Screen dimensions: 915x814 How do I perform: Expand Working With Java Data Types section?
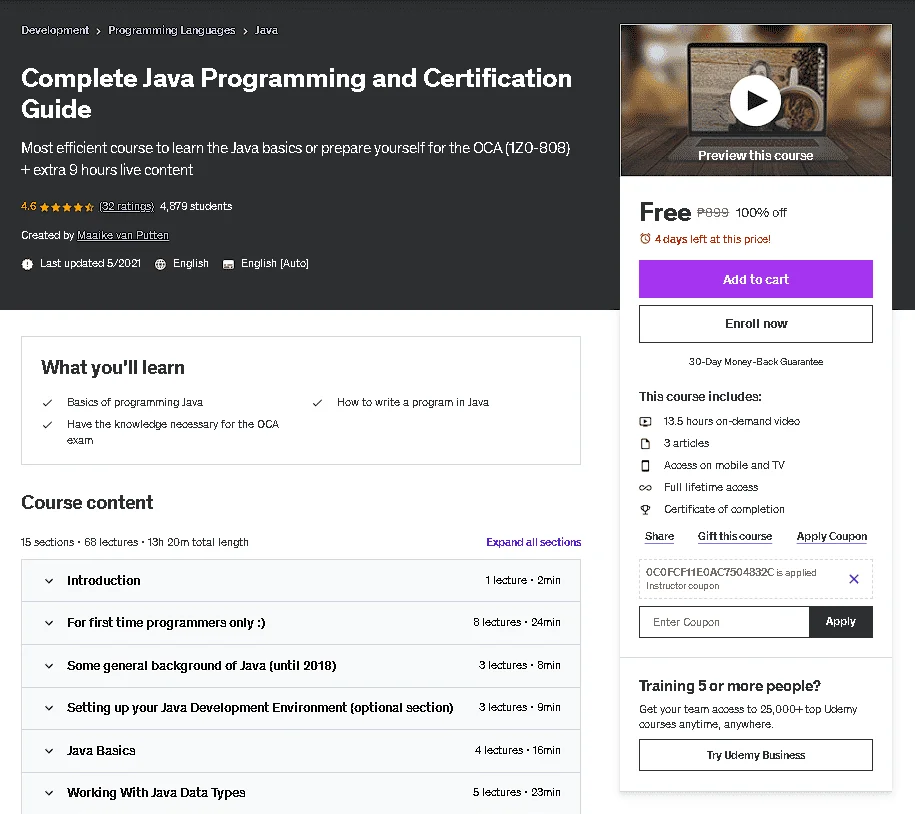coord(301,792)
